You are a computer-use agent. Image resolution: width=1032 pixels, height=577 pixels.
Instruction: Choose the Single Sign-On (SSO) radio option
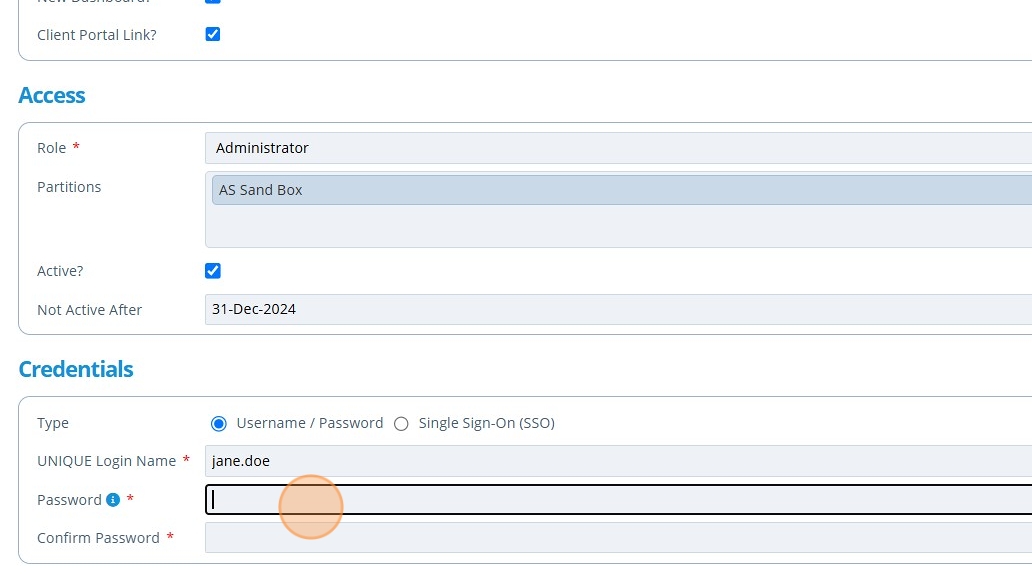tap(402, 423)
